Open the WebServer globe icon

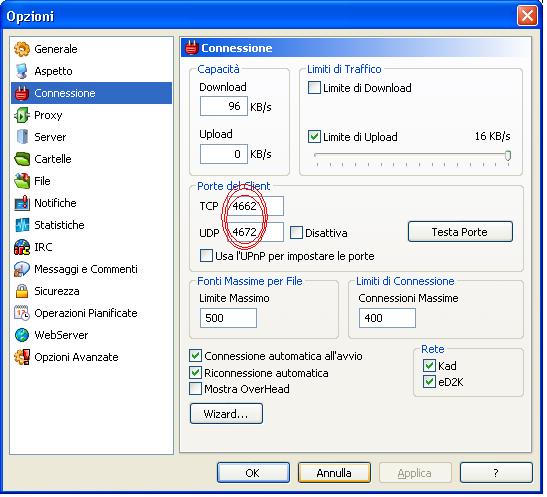pyautogui.click(x=22, y=335)
